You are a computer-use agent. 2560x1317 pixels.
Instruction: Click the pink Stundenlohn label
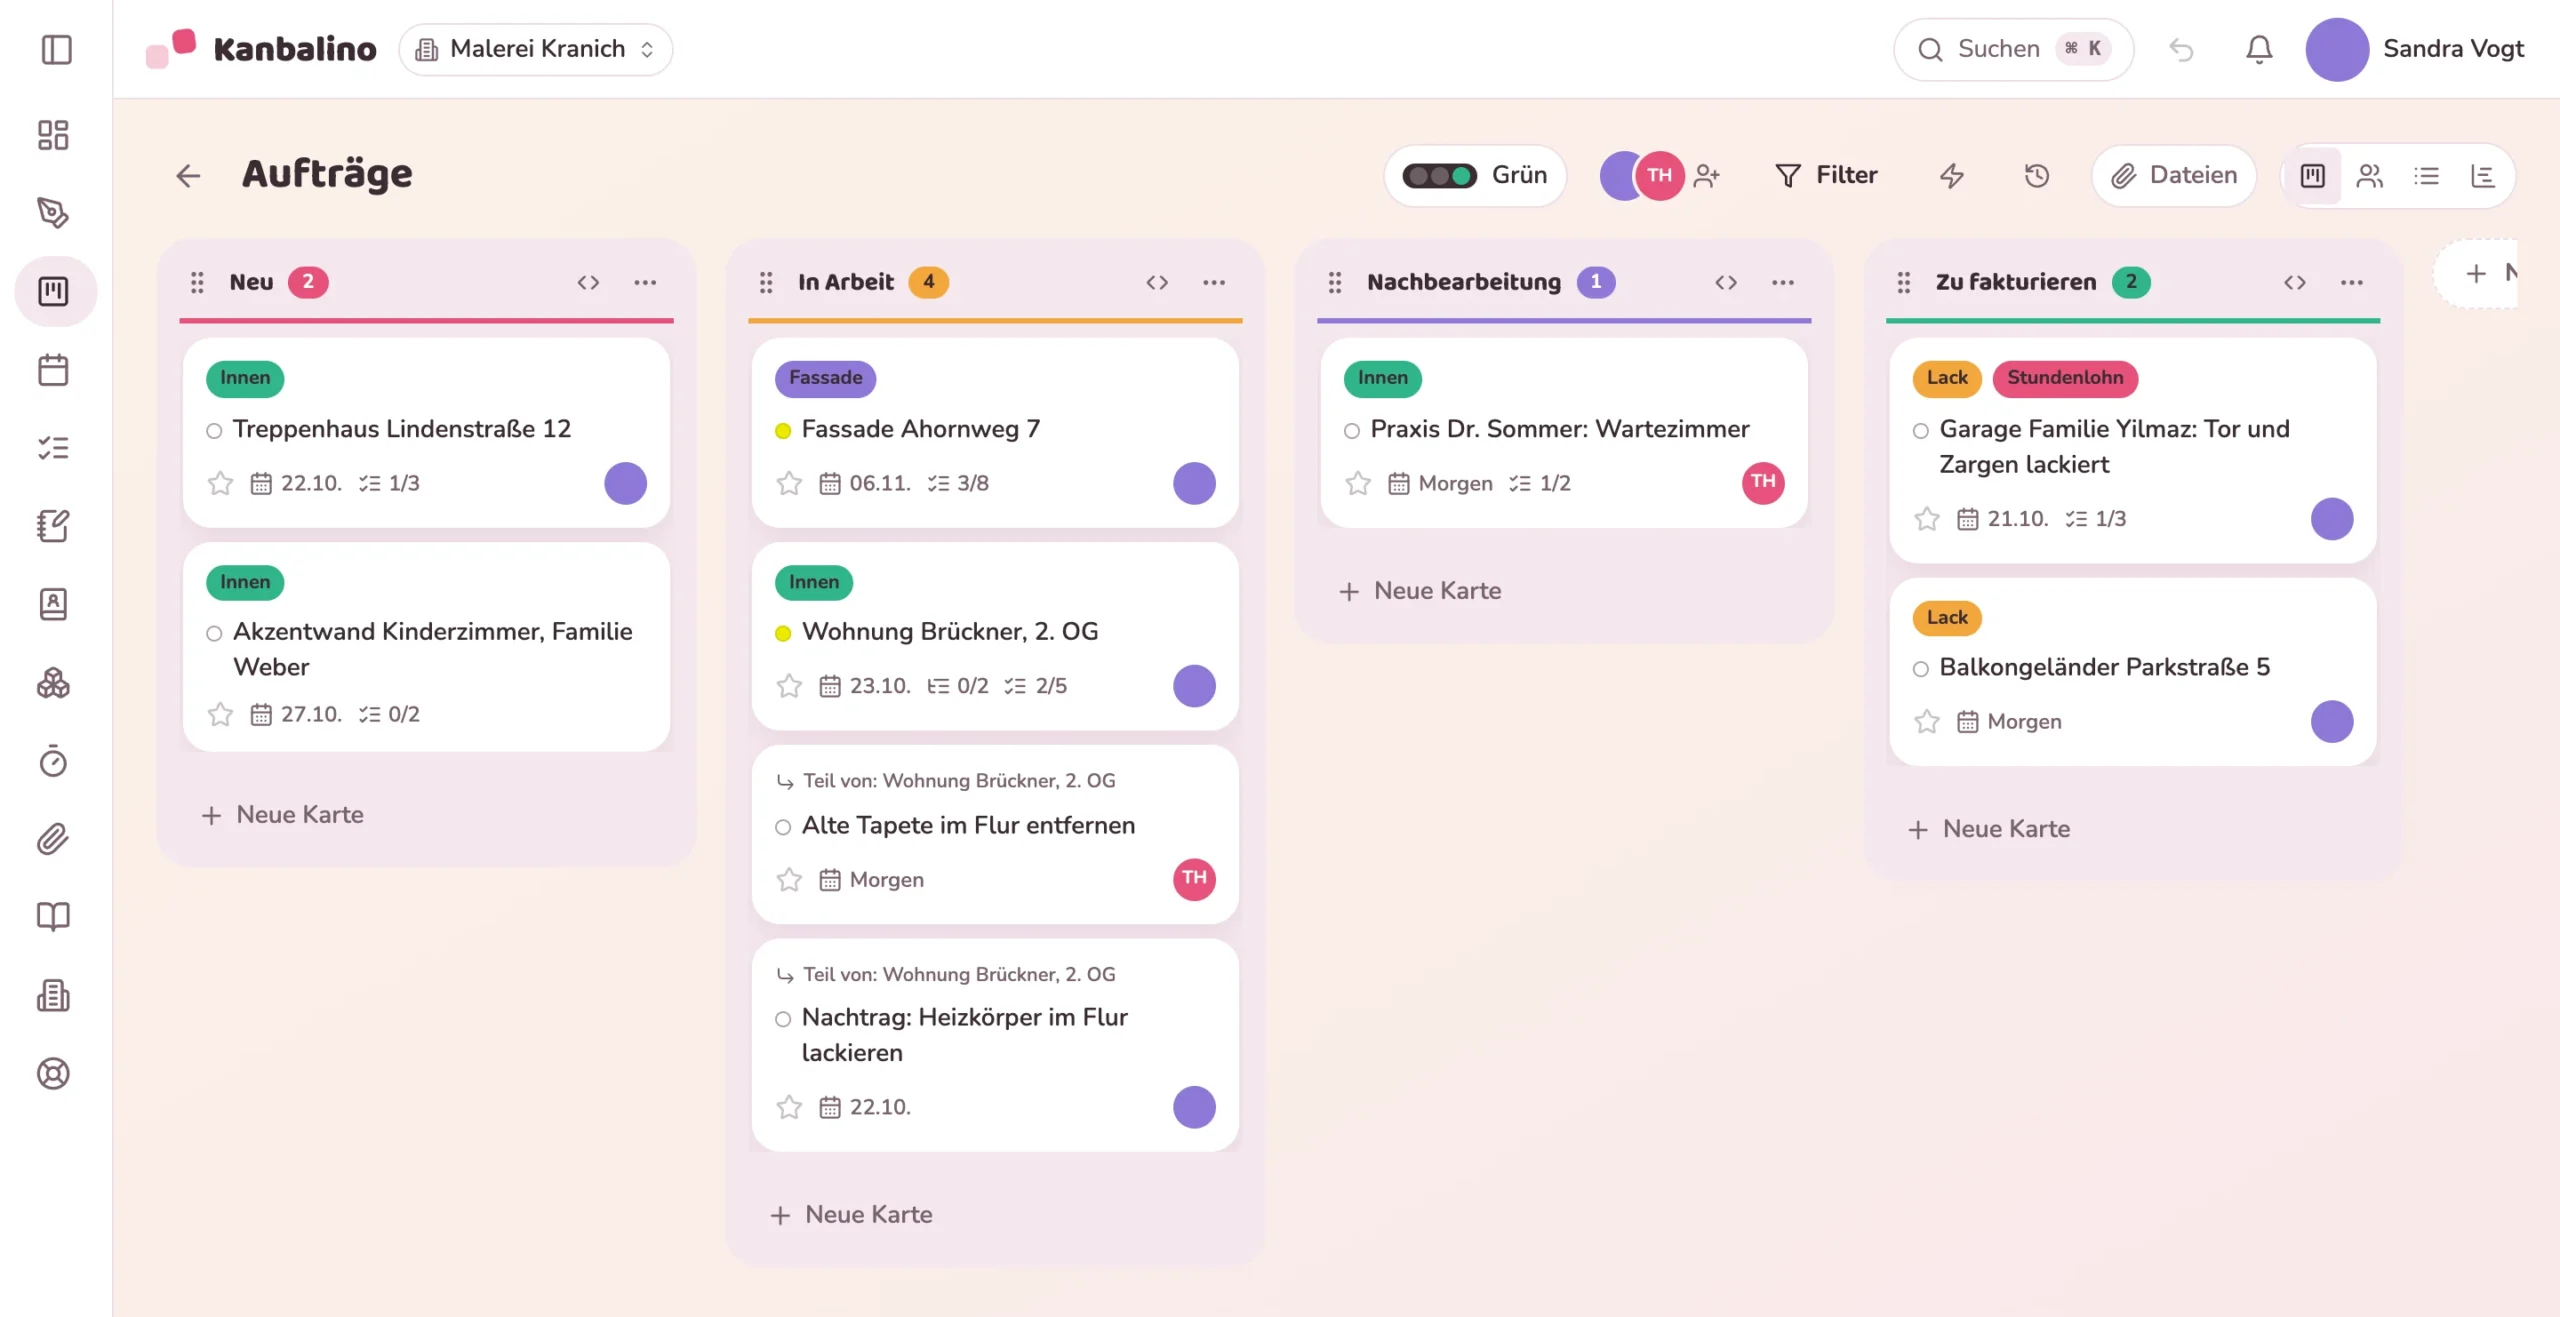[x=2064, y=378]
